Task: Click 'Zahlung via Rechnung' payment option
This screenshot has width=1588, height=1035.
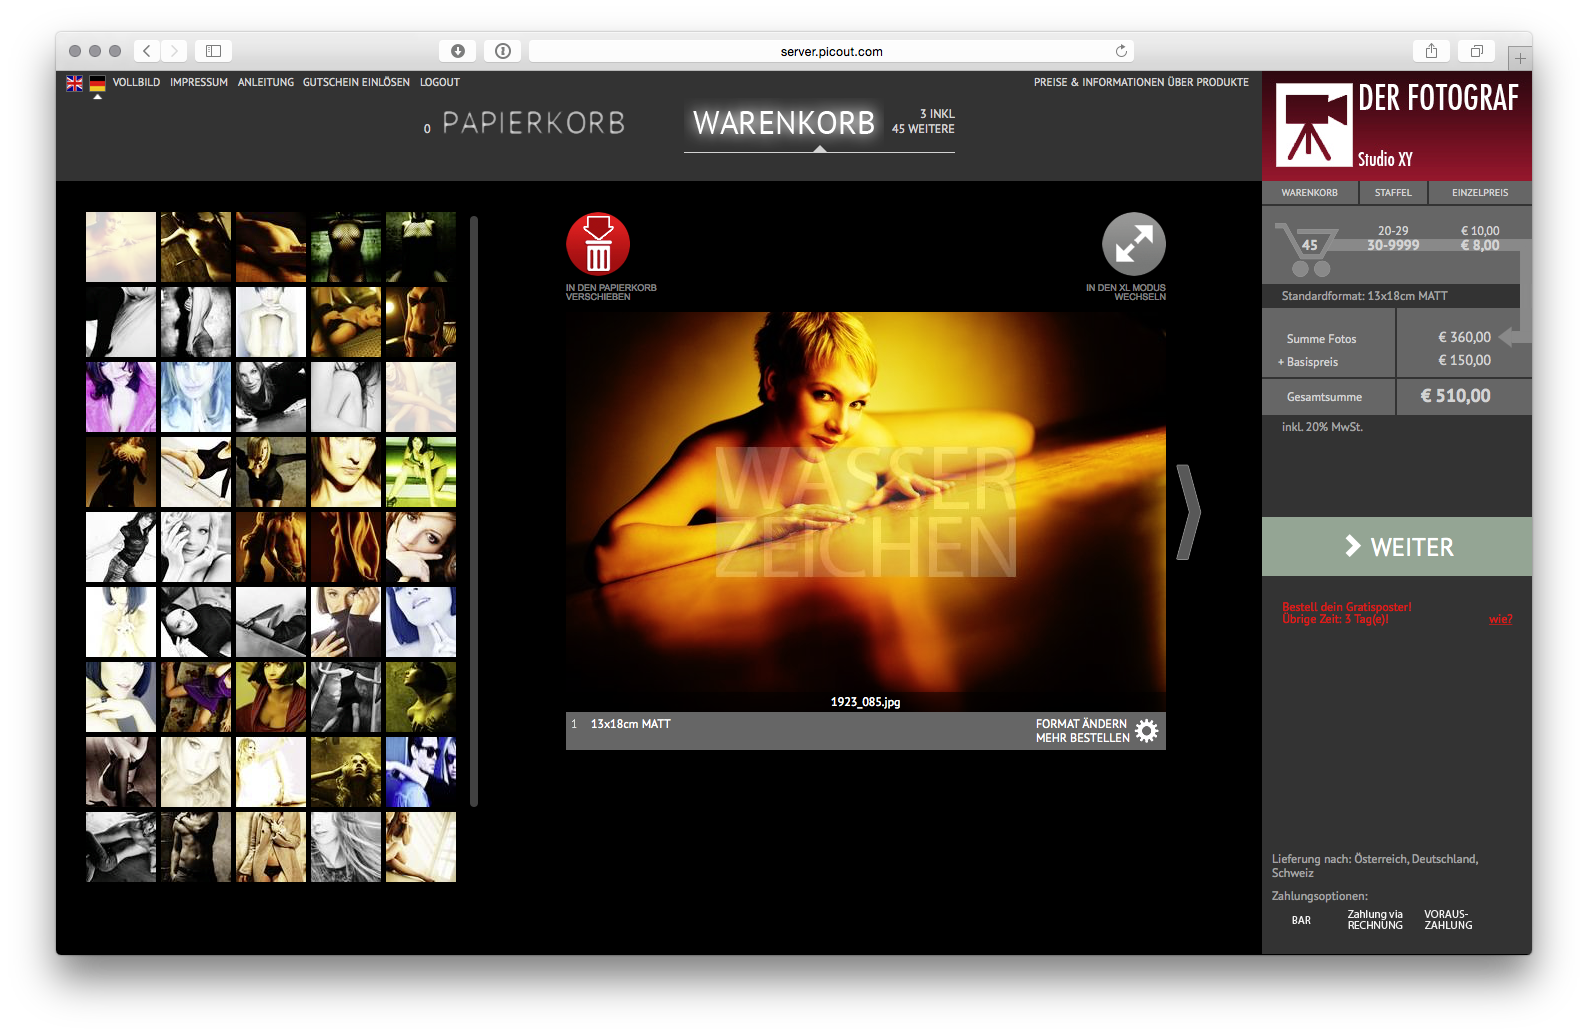Action: point(1375,920)
